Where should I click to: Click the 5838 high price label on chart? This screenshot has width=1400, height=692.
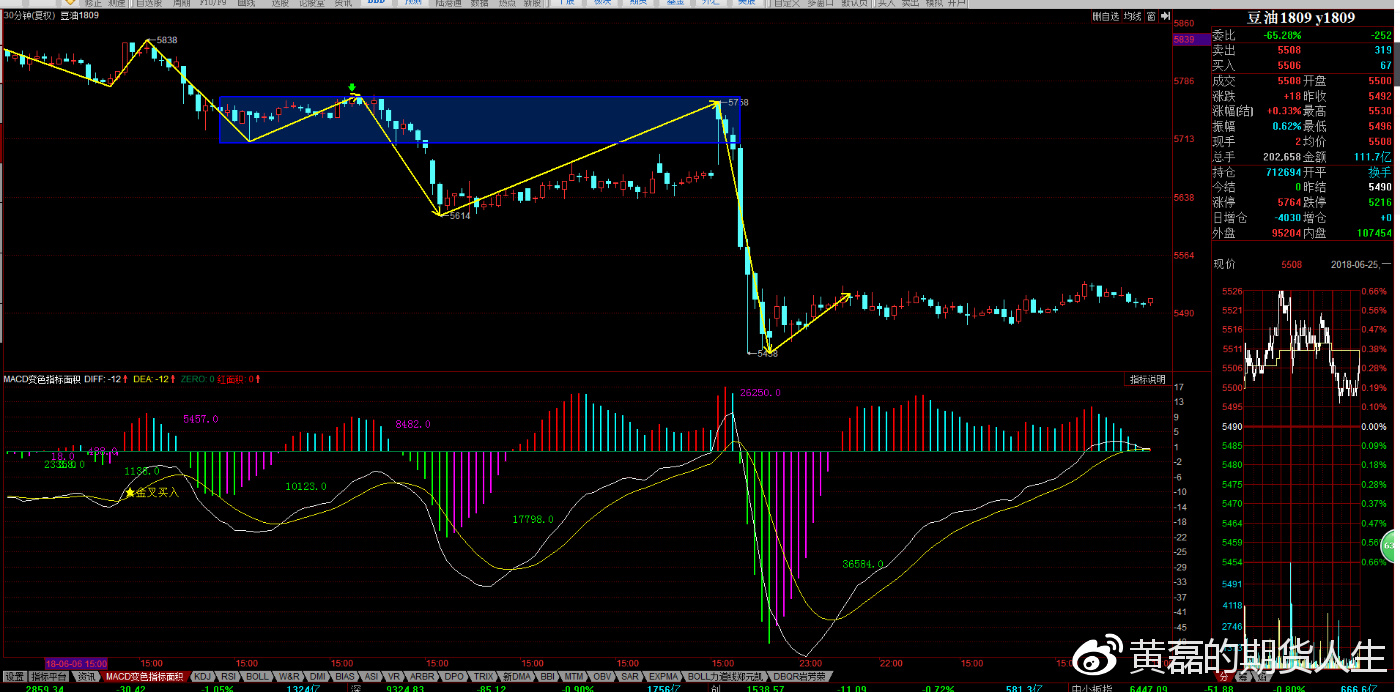pos(167,40)
